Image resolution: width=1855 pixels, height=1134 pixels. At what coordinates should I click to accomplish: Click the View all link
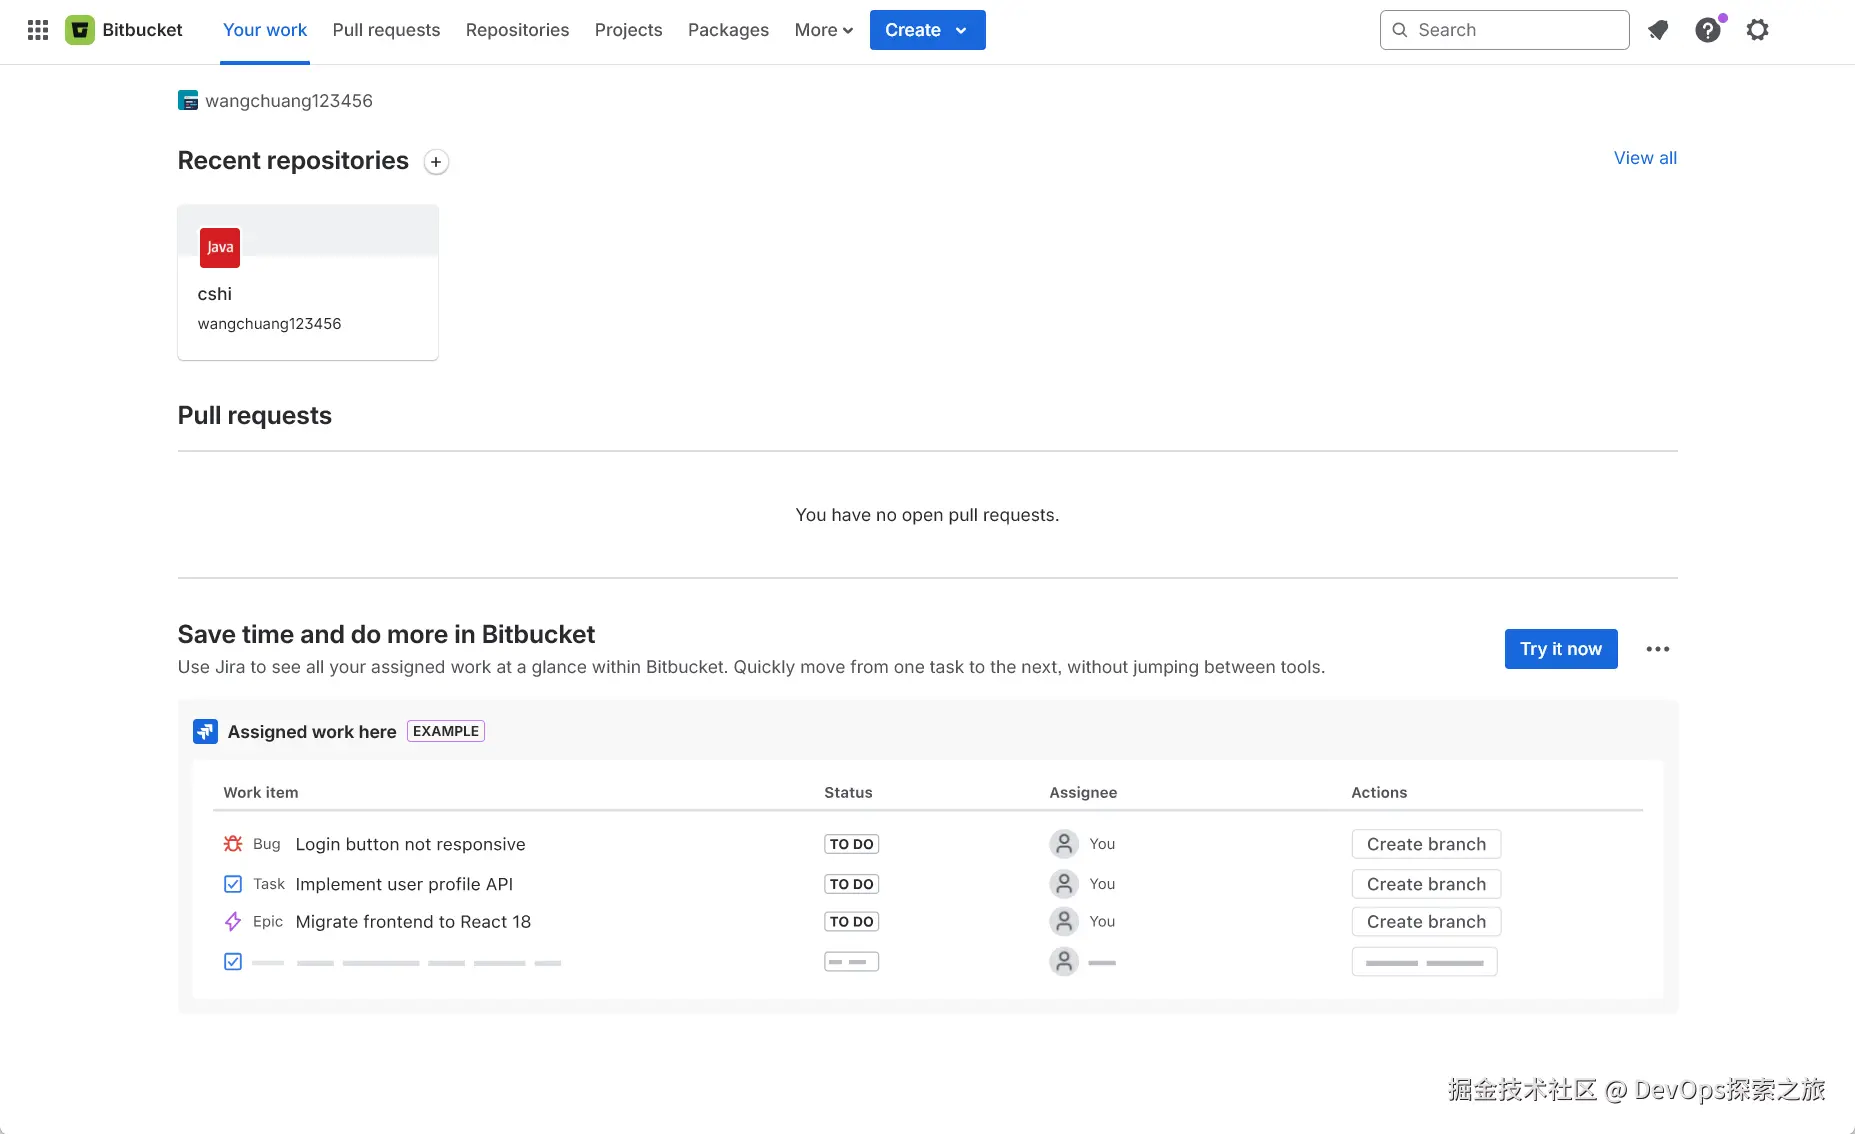(1645, 158)
